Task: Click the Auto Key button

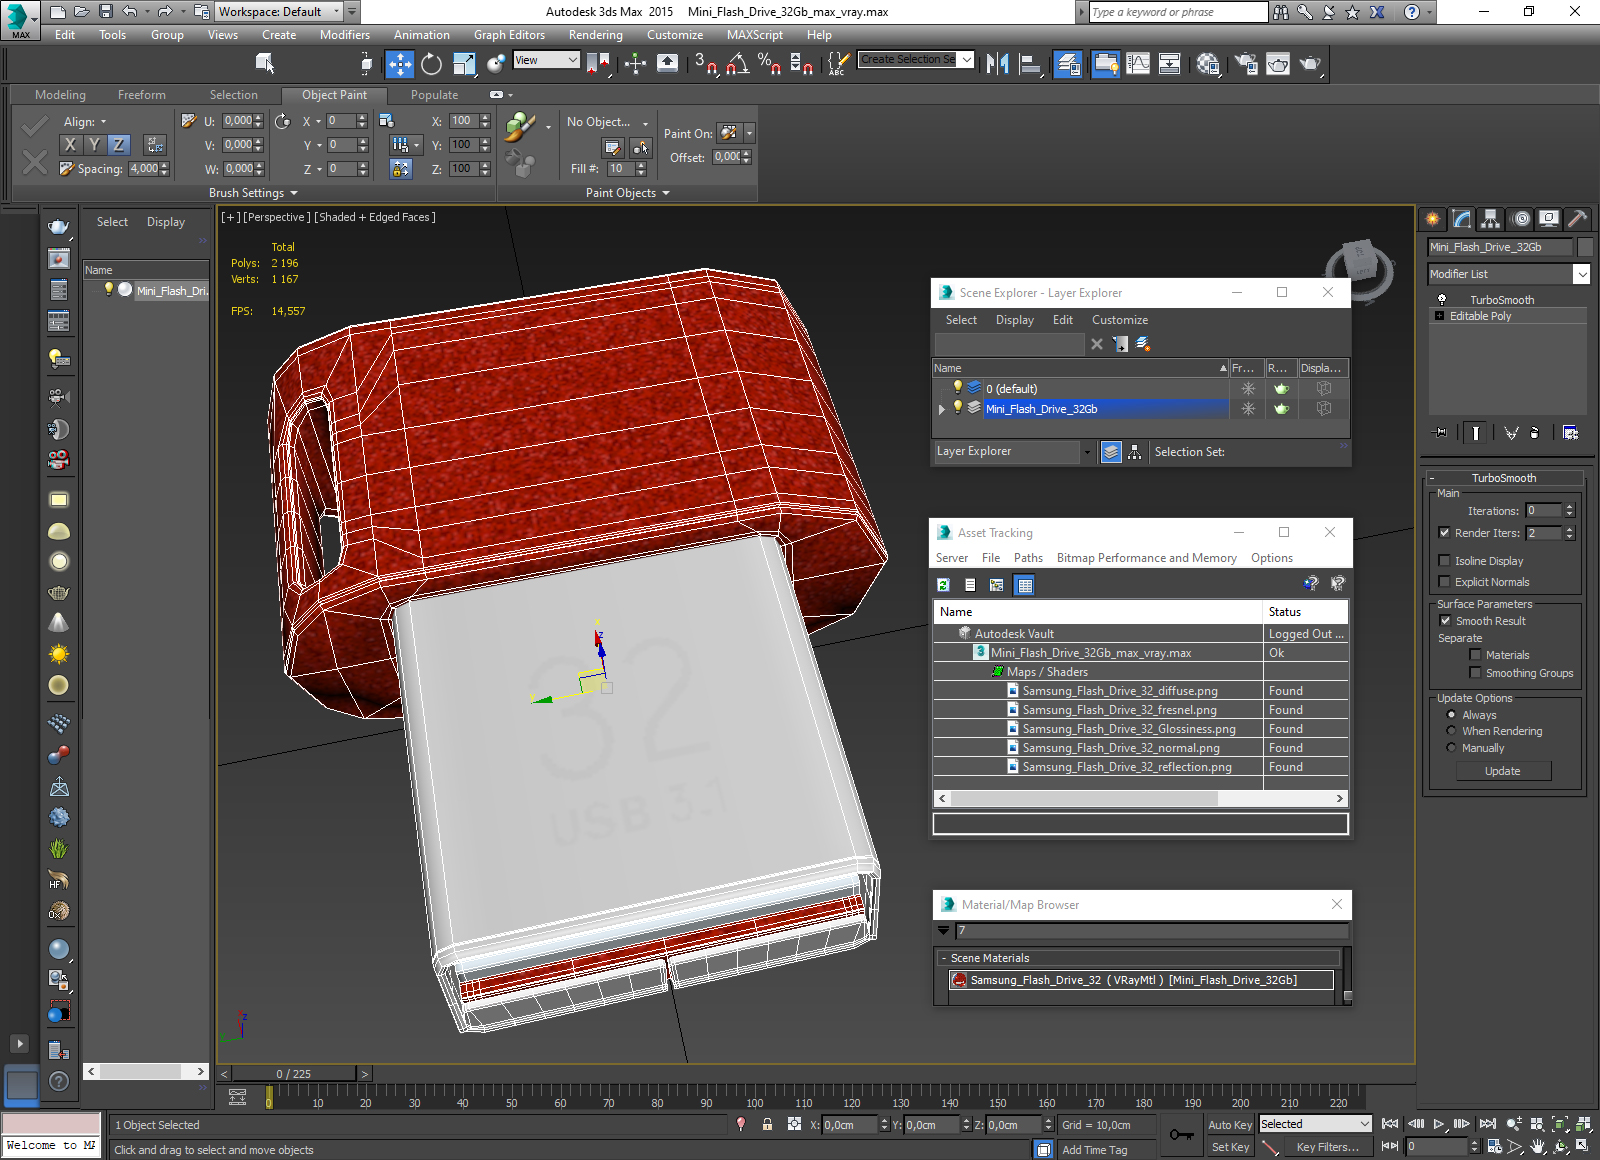Action: click(1229, 1125)
